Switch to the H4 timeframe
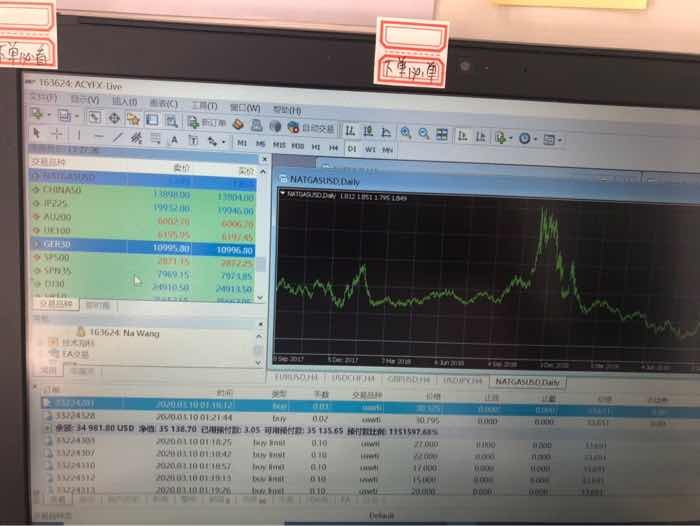This screenshot has width=700, height=526. click(333, 147)
